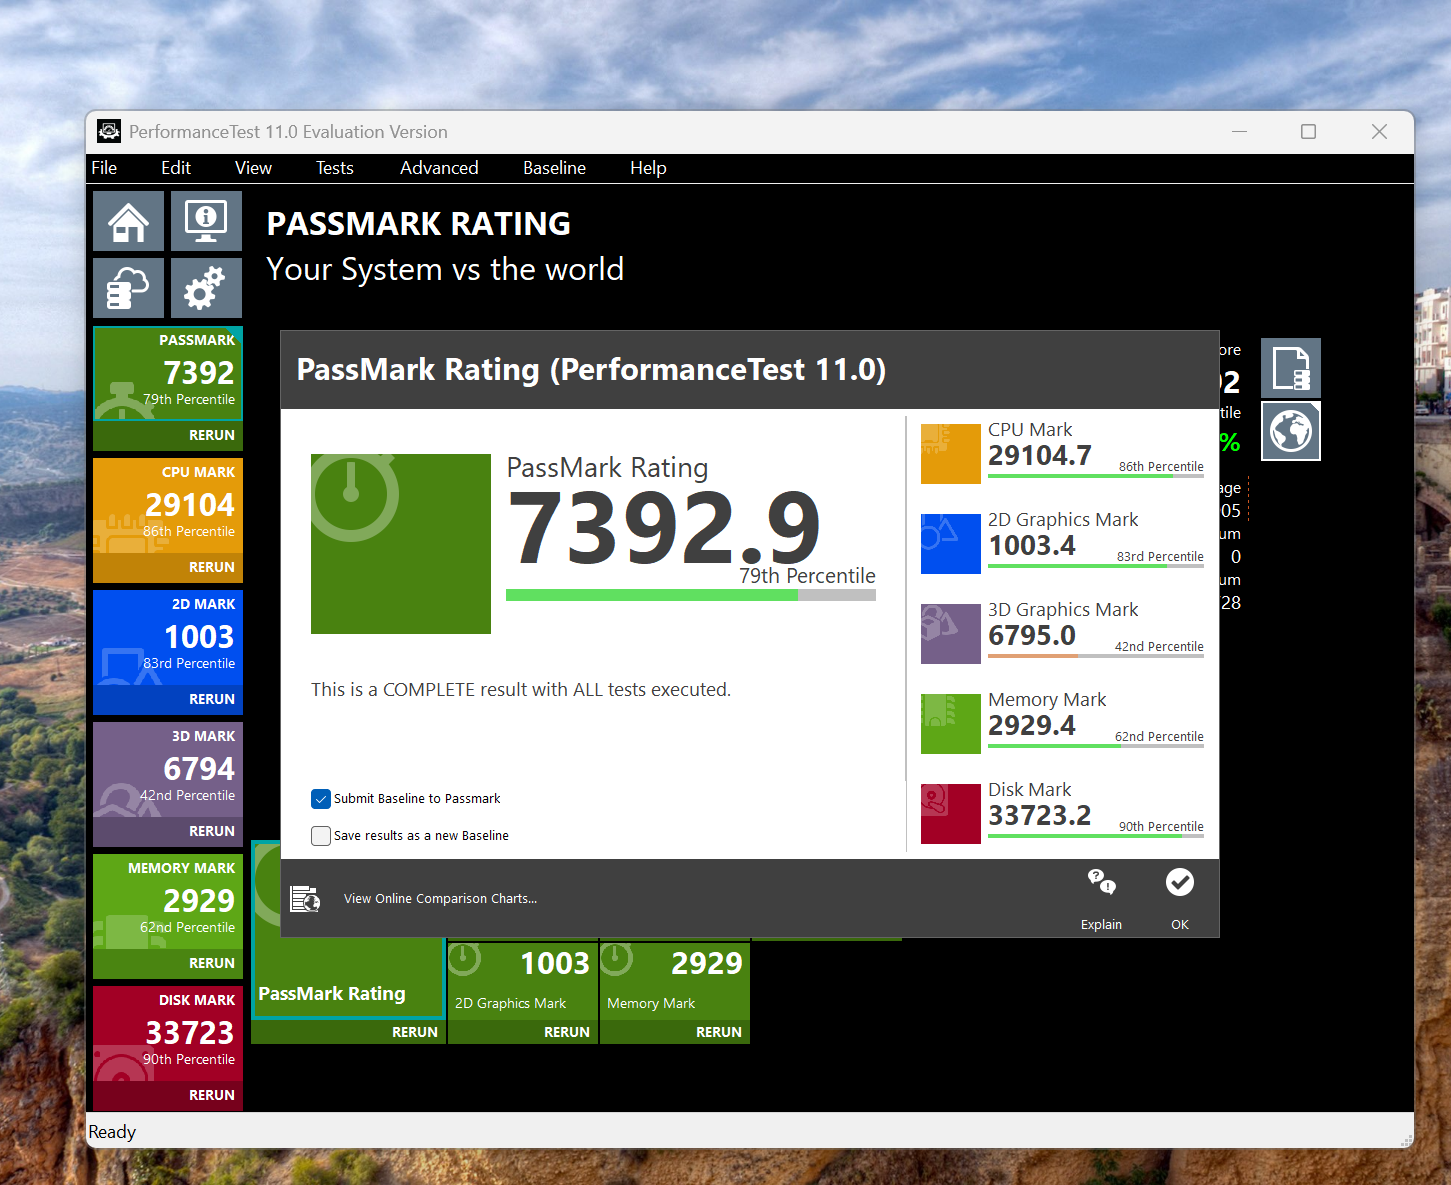
Task: Click the 6795.0 3D Graphics score
Action: pyautogui.click(x=1032, y=635)
